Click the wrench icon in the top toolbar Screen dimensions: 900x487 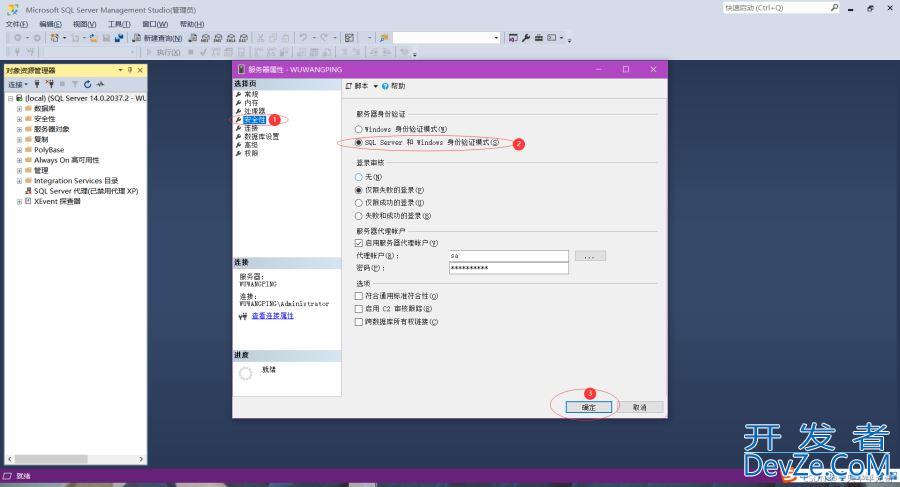click(526, 38)
